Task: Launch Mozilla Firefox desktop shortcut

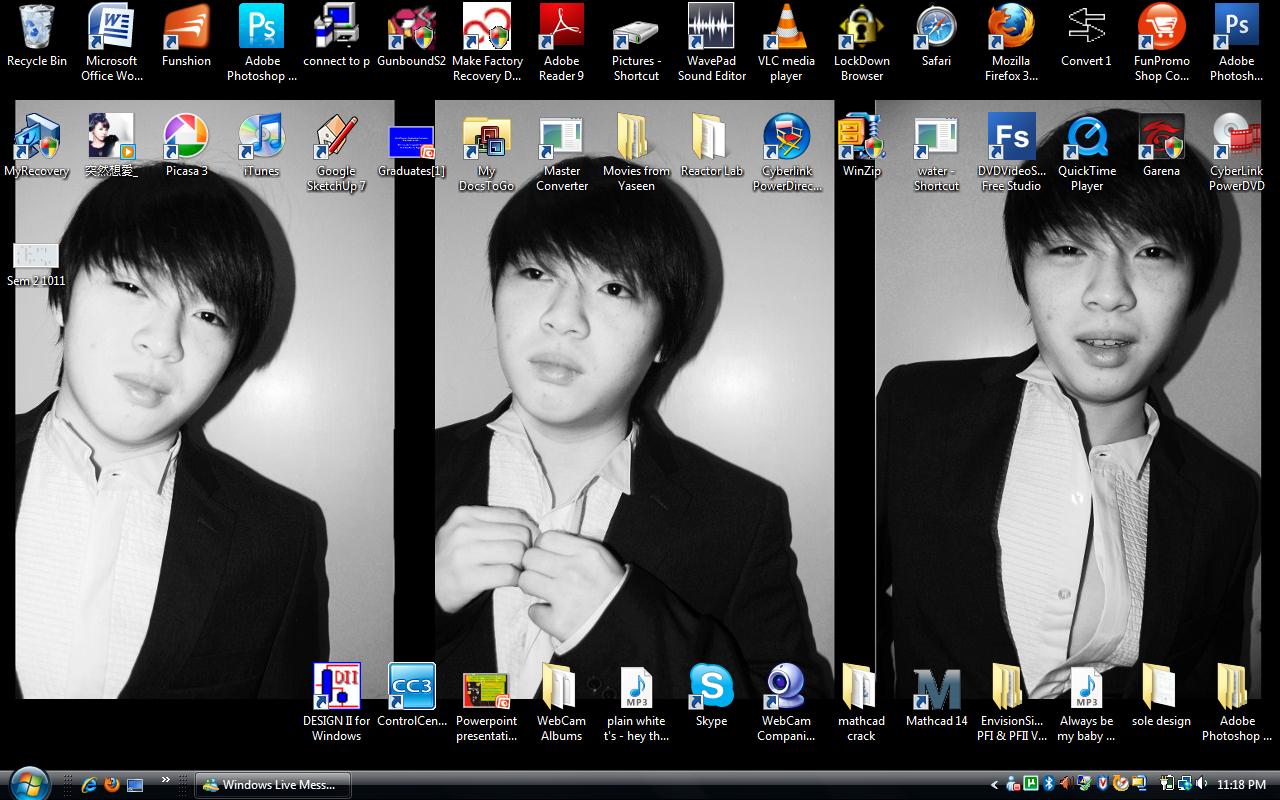Action: pos(1011,43)
